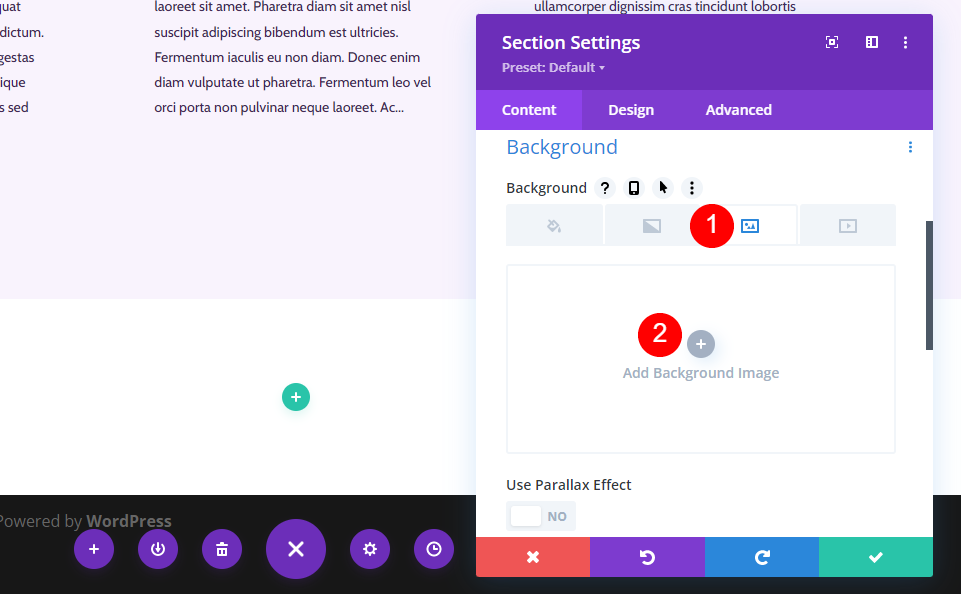Switch to the Advanced tab

click(x=739, y=110)
